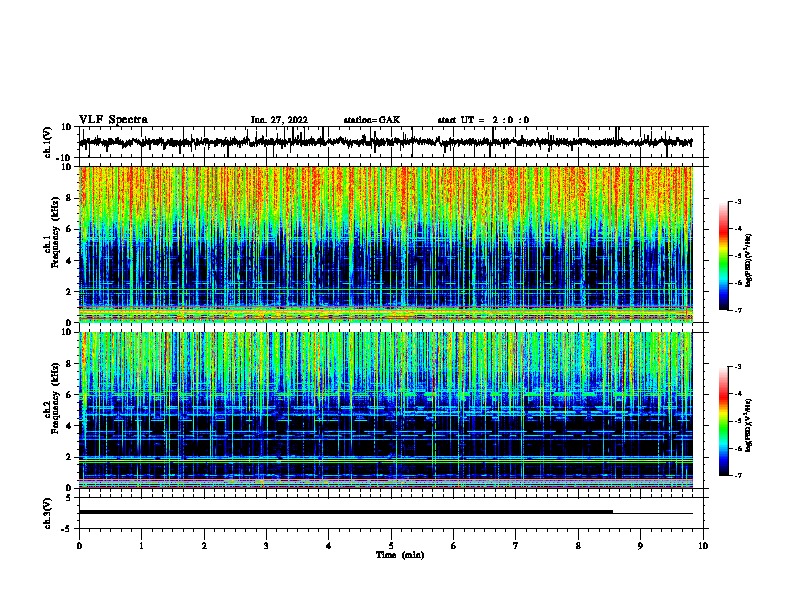Click the ch.1 voltage waveform trace
Image resolution: width=792 pixels, height=612 pixels.
385,142
